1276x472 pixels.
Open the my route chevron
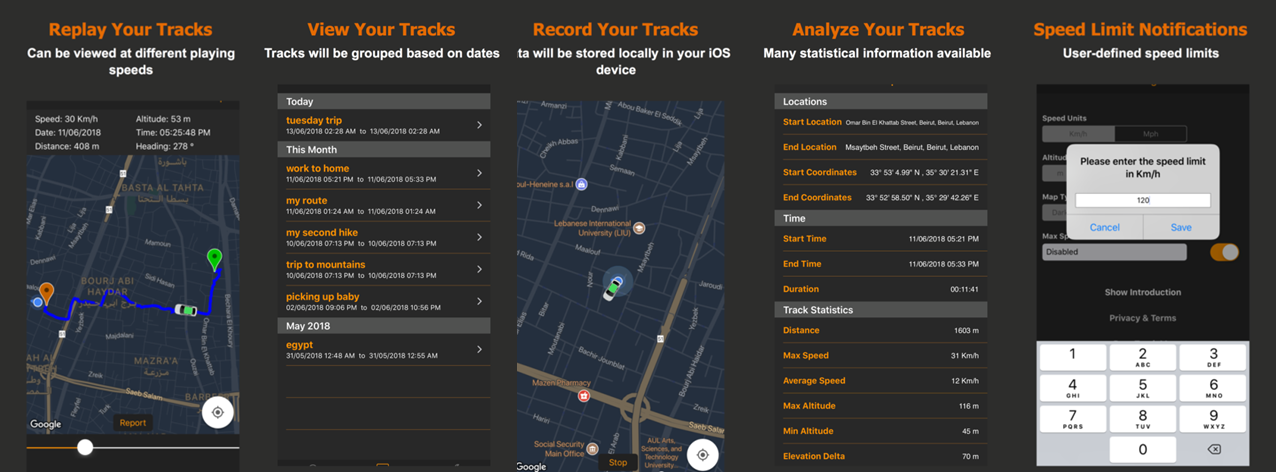coord(479,205)
